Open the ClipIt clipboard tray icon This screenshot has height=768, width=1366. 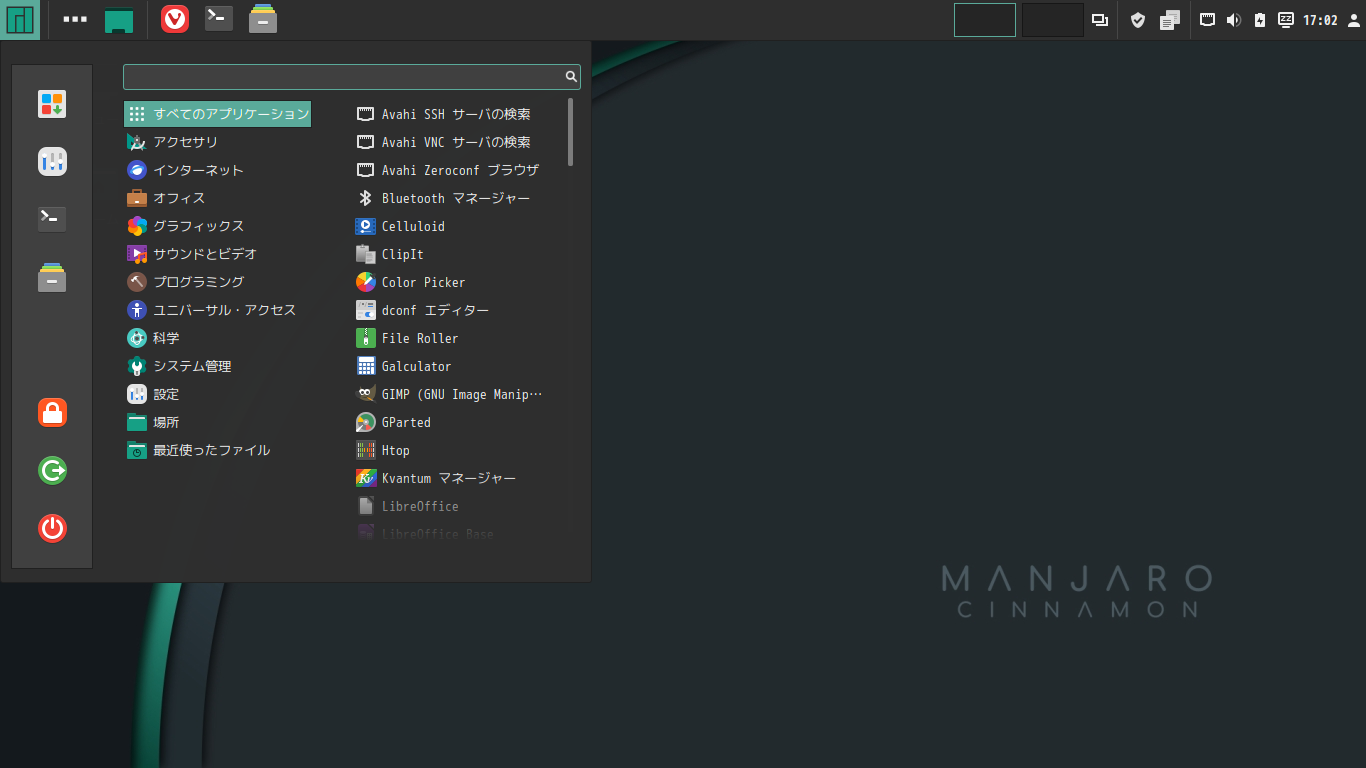(1170, 20)
